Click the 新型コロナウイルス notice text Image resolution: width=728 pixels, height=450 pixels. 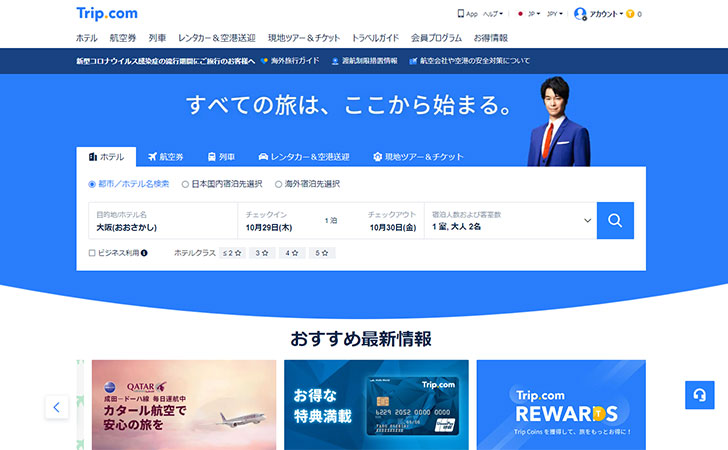(166, 61)
